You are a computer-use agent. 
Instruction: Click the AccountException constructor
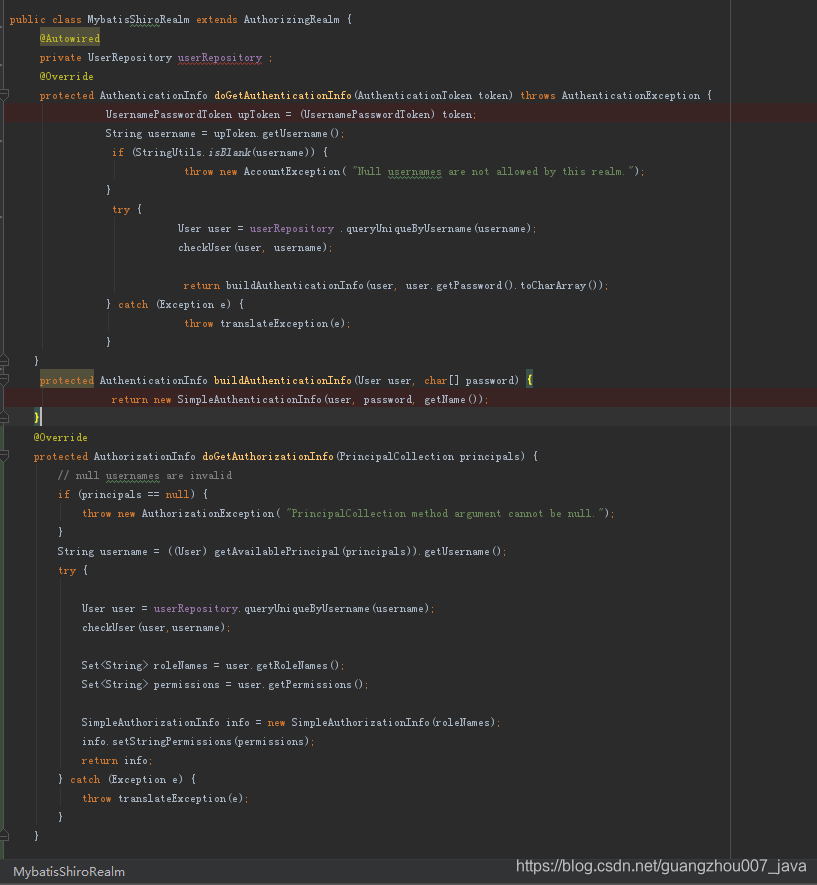click(x=292, y=172)
